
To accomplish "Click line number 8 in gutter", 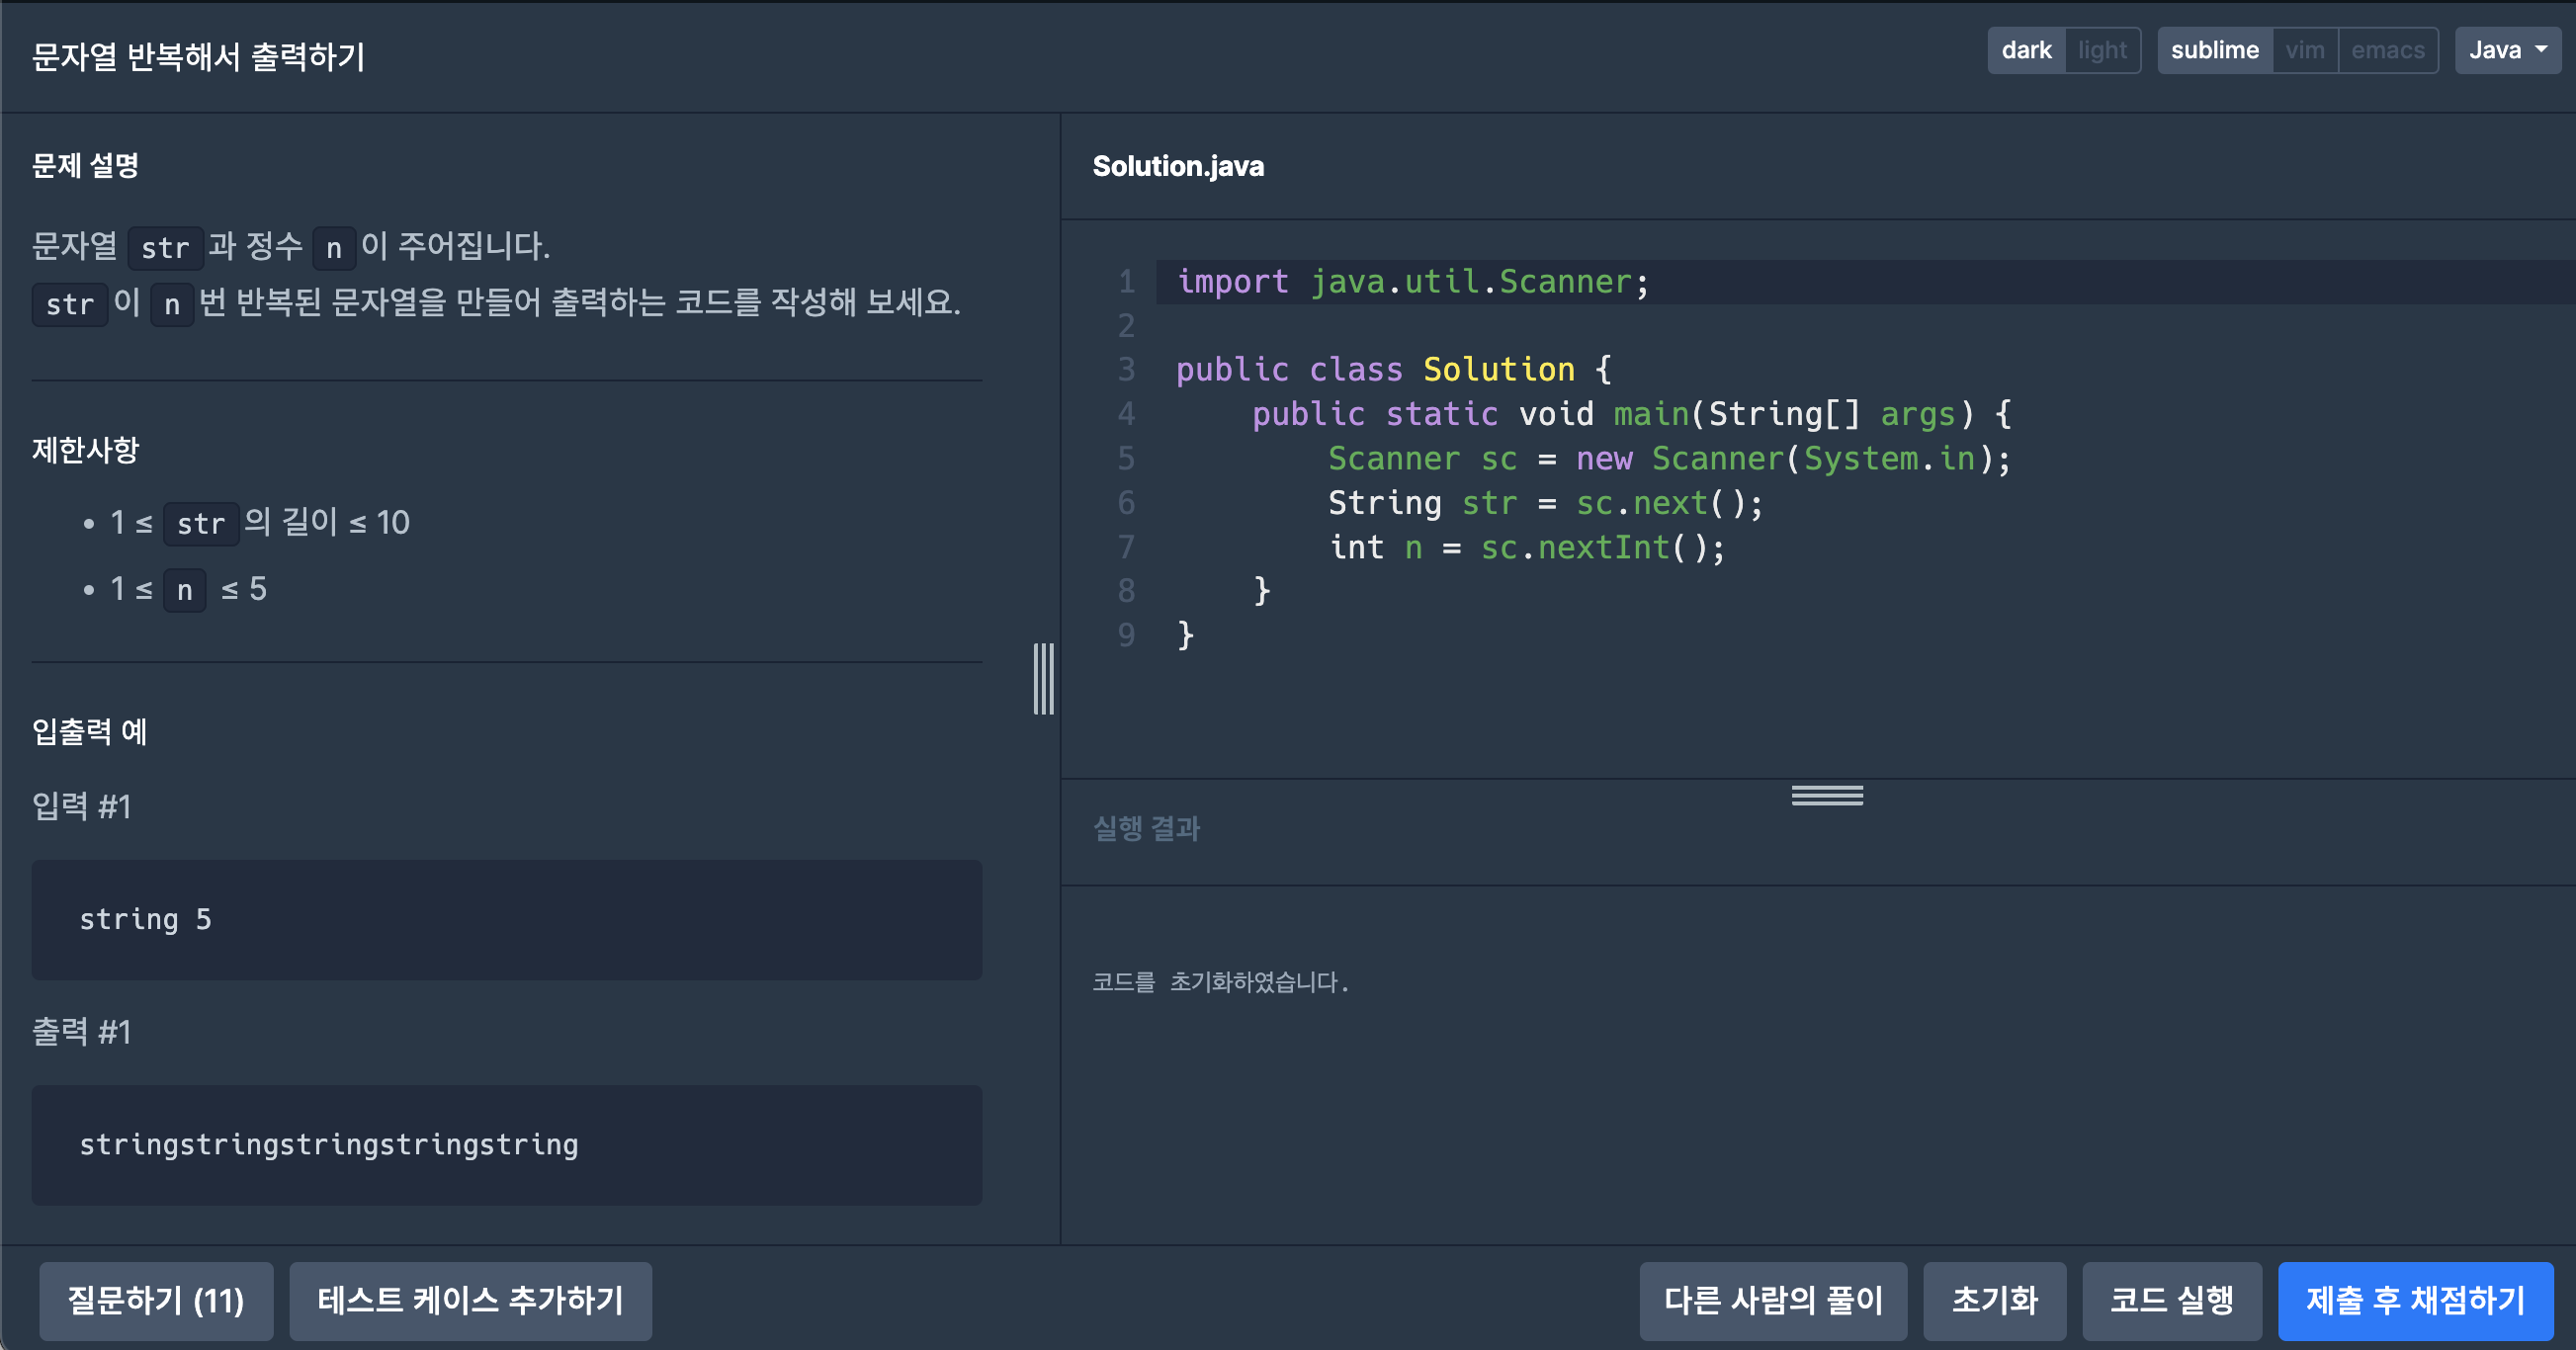I will (x=1126, y=591).
